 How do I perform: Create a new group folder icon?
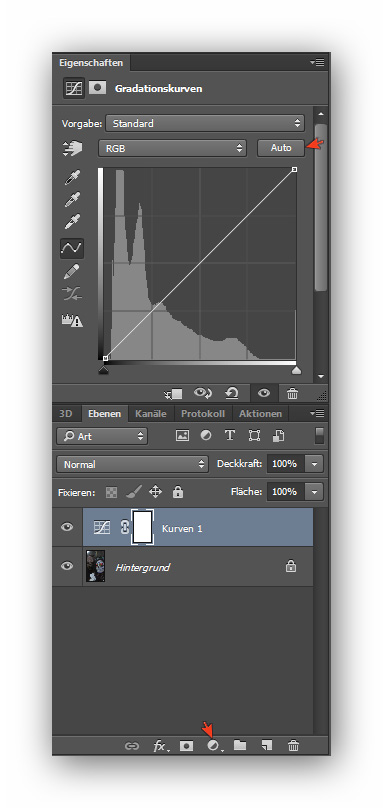(x=240, y=745)
